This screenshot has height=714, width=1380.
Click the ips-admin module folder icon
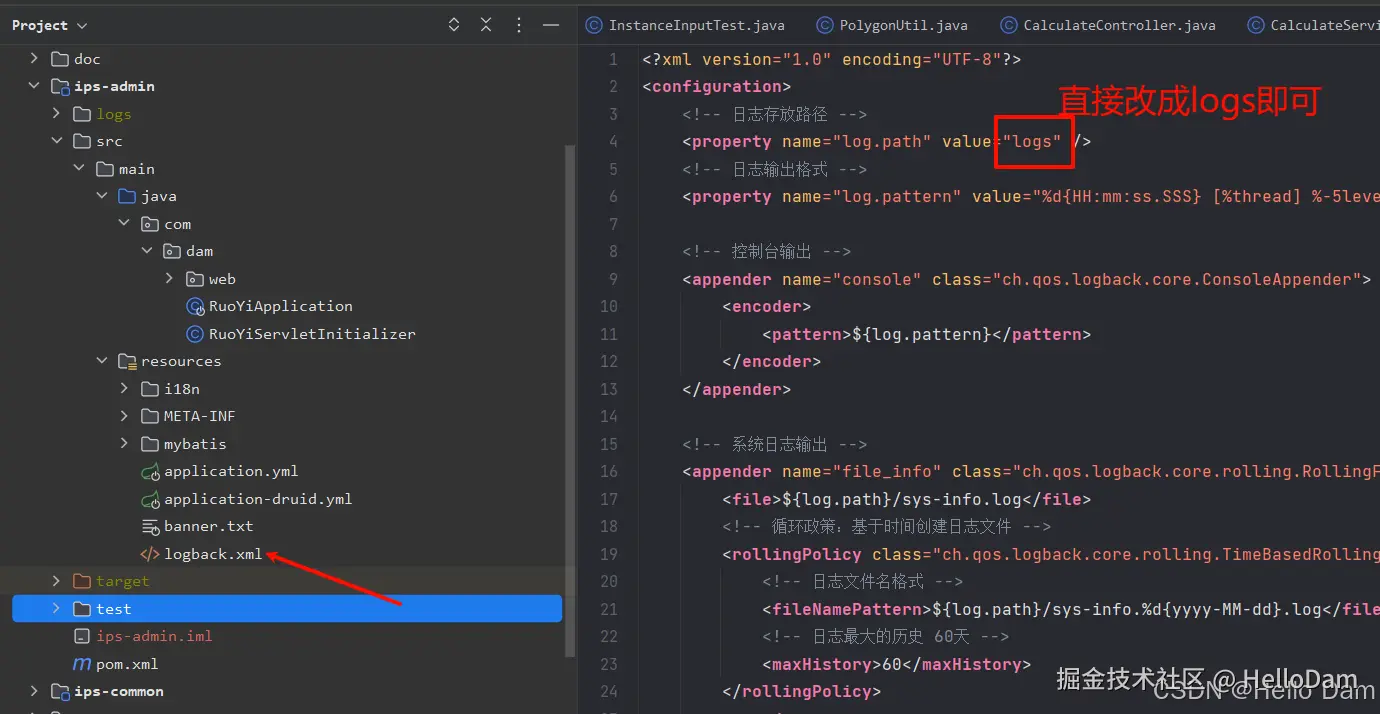(60, 86)
